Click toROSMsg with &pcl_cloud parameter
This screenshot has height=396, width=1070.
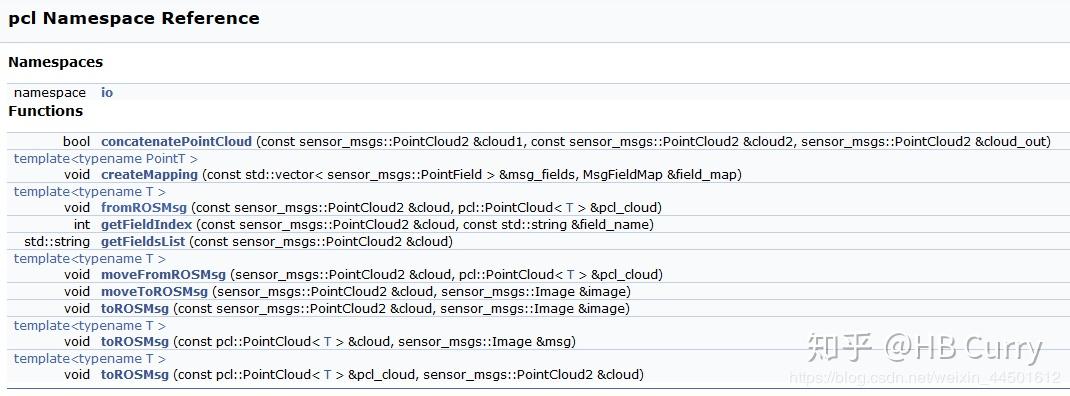[x=134, y=374]
